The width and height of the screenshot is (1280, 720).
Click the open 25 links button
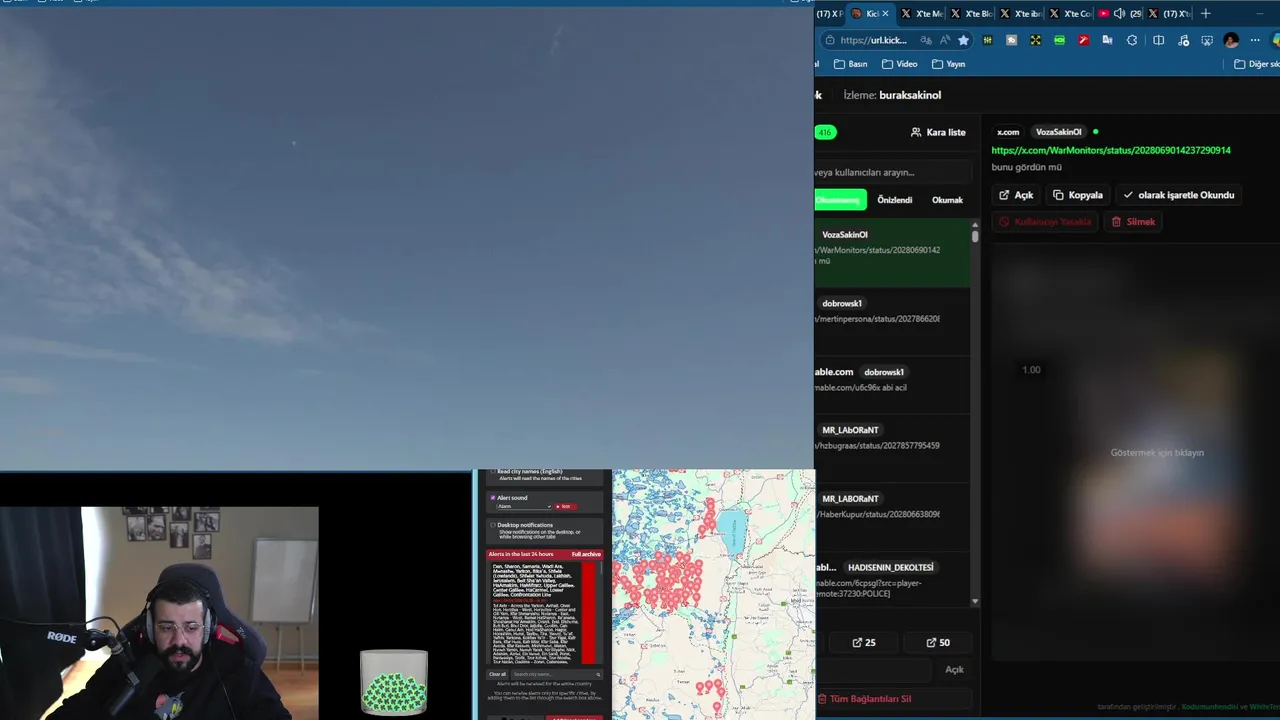863,643
